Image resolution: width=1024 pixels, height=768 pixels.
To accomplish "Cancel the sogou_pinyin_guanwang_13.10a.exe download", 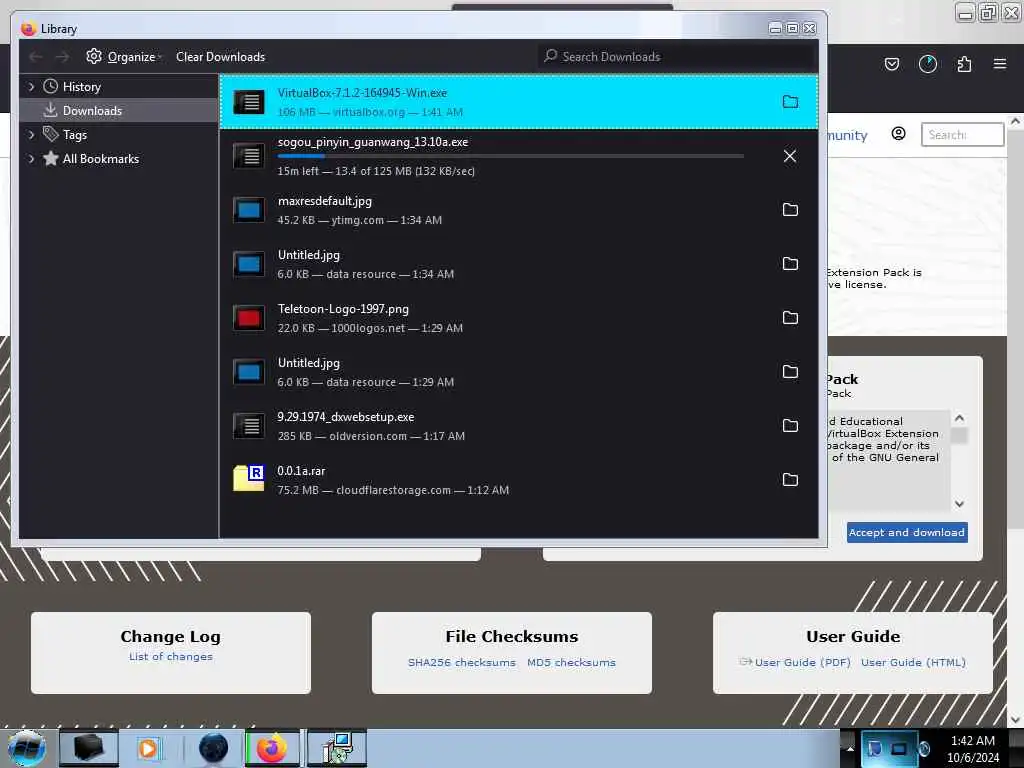I will [790, 156].
